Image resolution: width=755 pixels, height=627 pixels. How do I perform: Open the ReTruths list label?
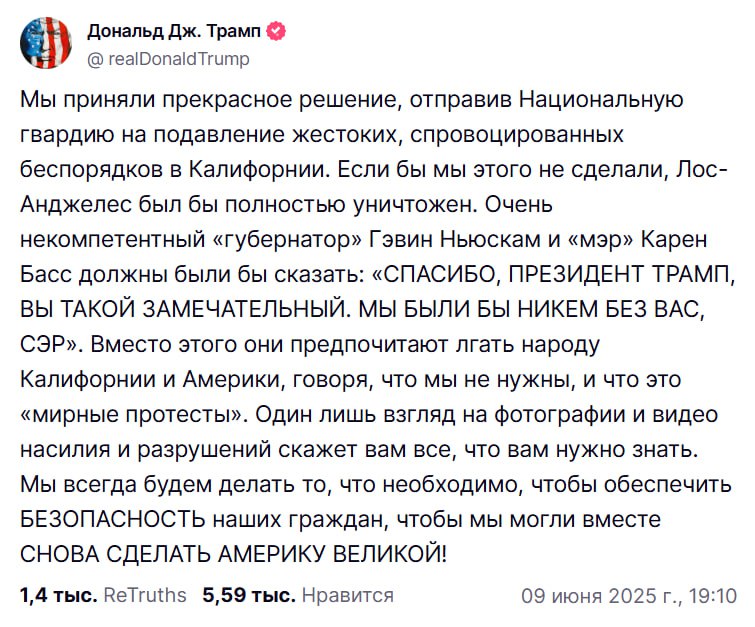pos(145,595)
